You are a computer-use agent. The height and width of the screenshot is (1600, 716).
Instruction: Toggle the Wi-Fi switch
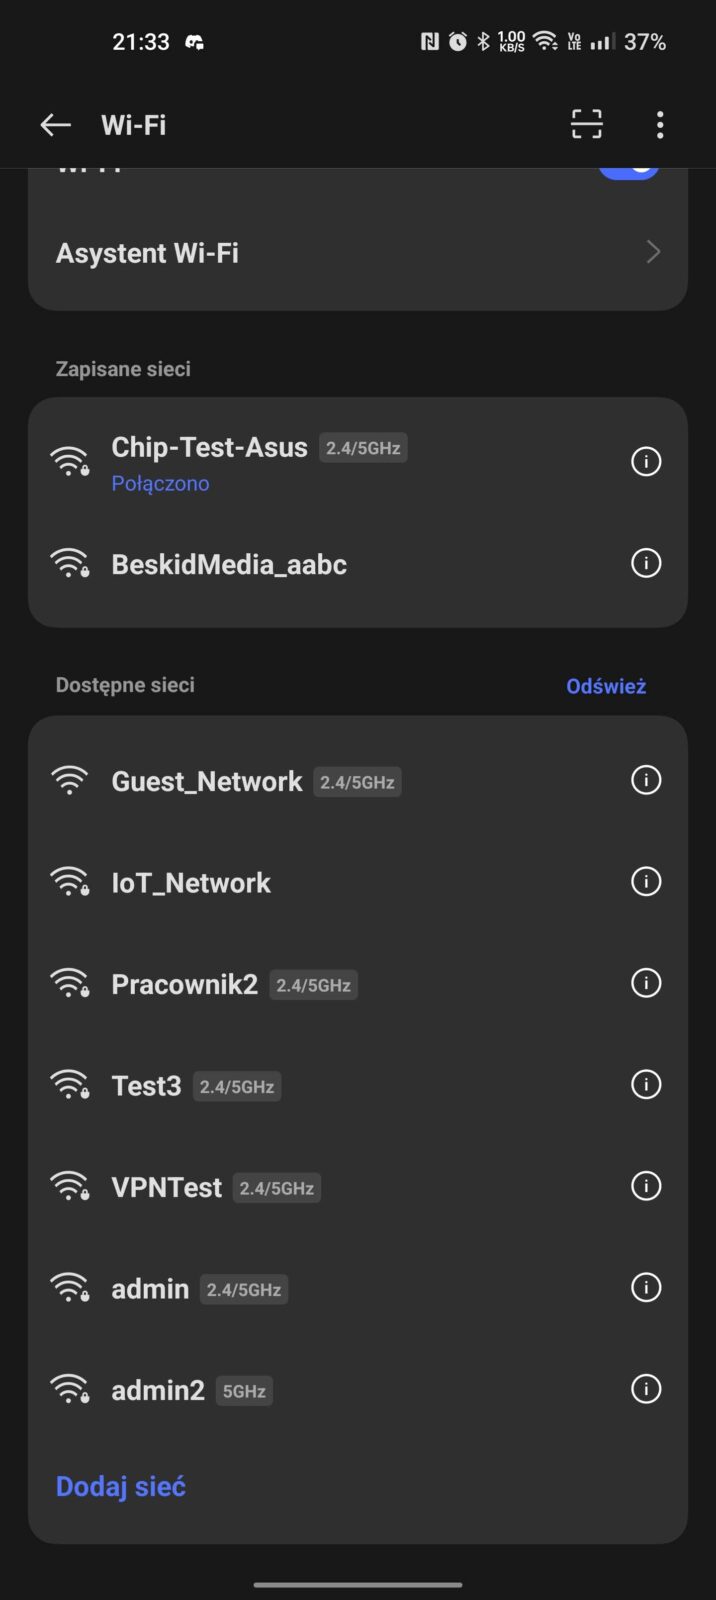point(629,170)
